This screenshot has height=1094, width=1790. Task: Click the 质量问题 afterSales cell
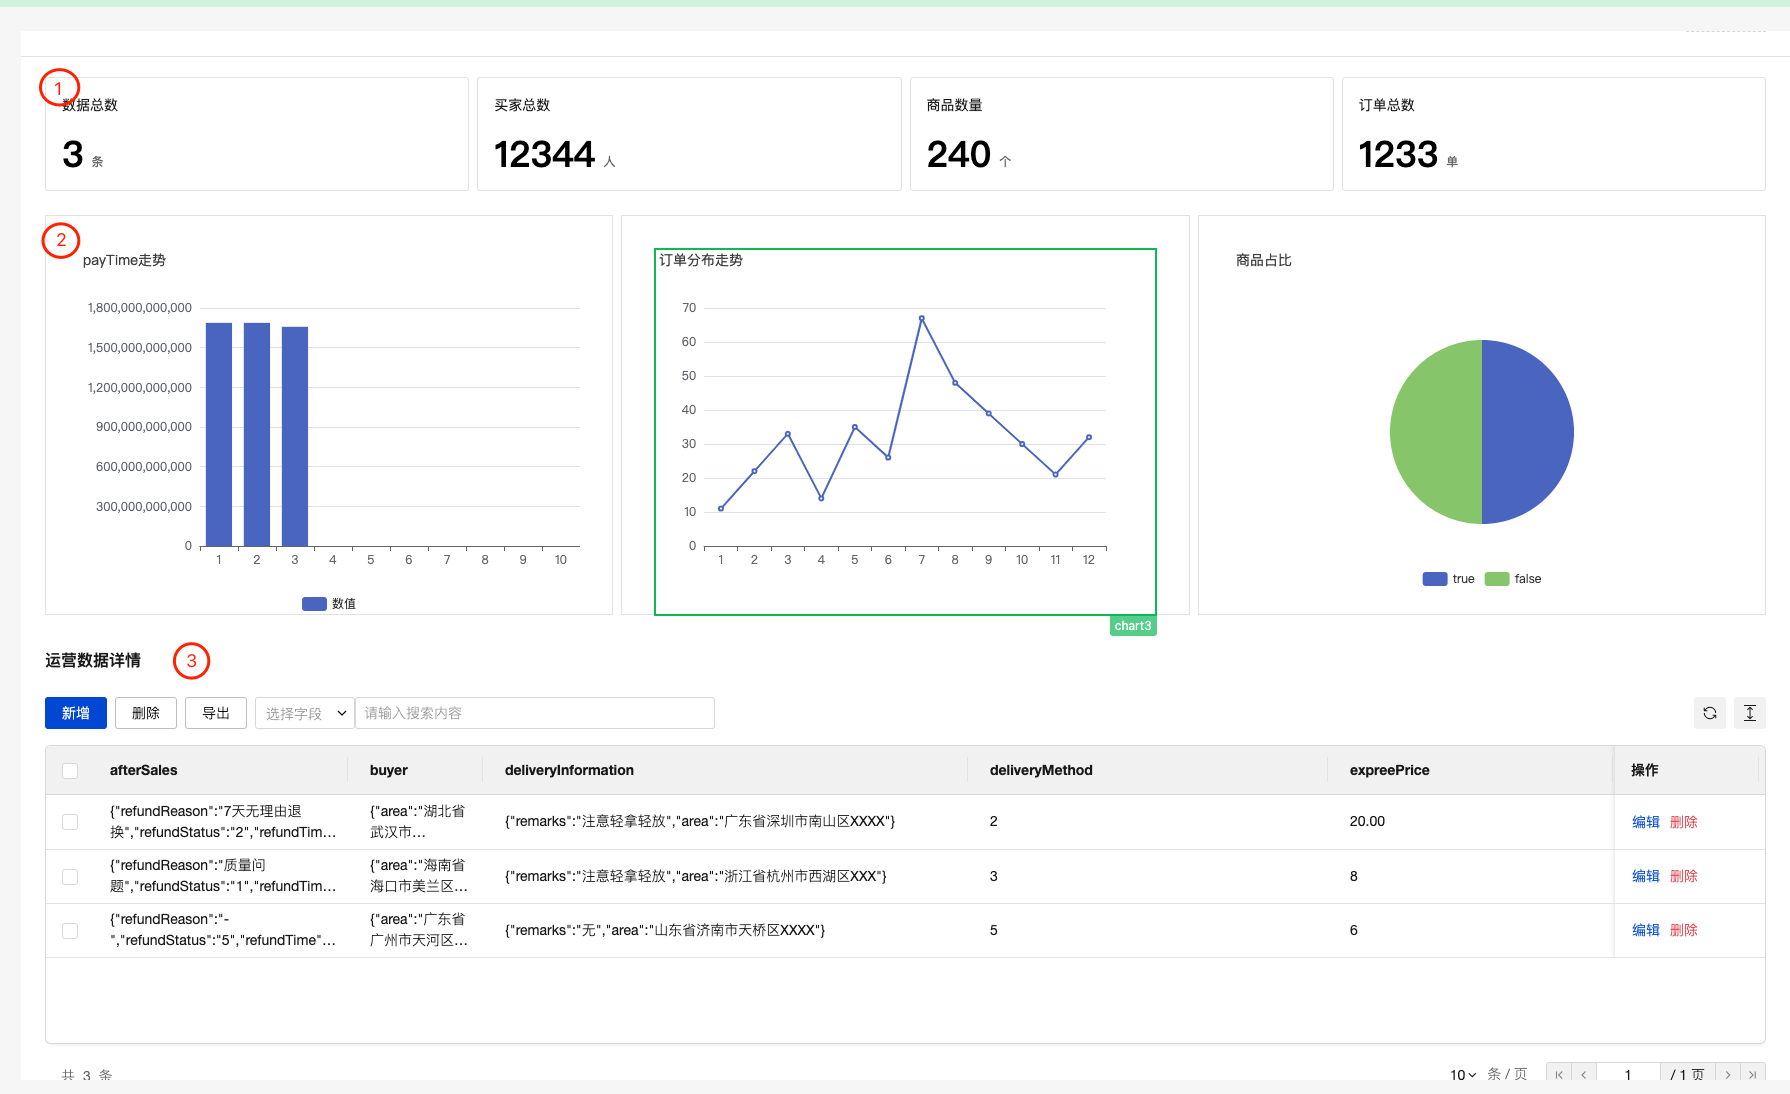pos(223,876)
